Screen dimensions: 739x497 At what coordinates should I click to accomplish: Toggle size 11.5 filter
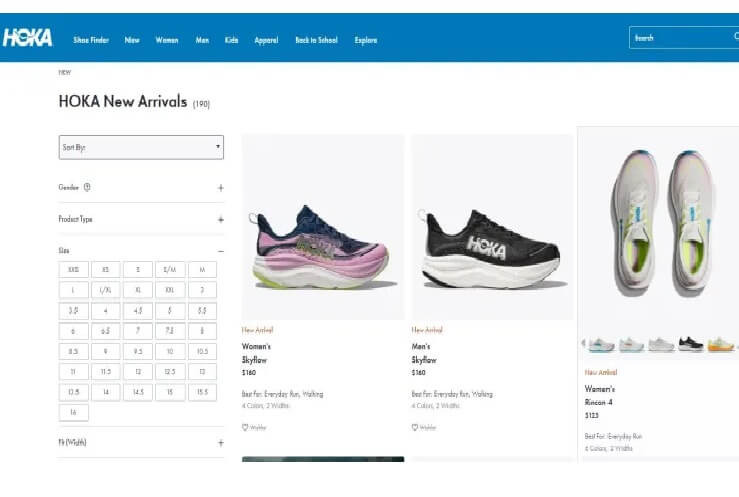[x=106, y=372]
